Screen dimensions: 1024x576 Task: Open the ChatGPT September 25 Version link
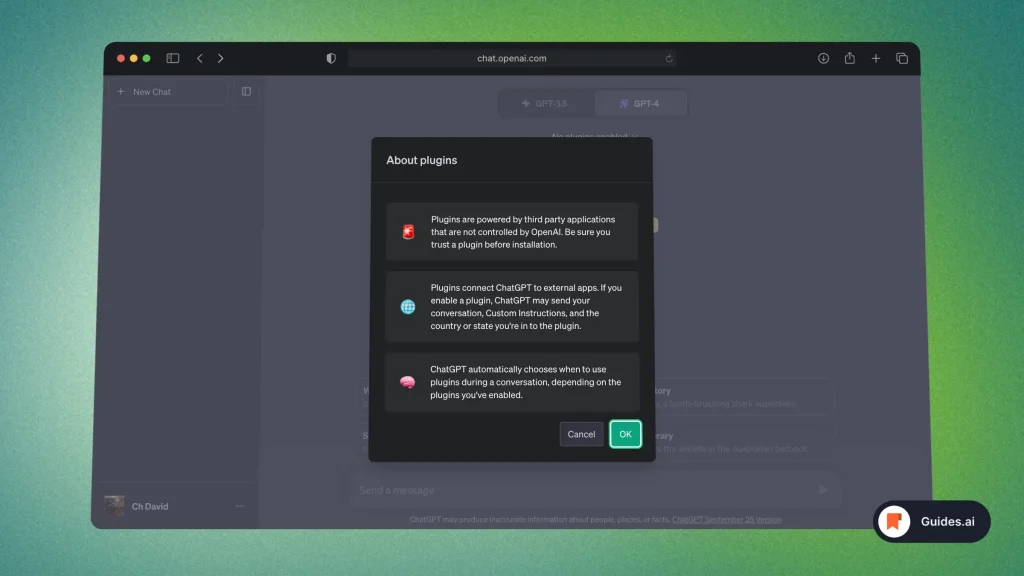click(726, 520)
